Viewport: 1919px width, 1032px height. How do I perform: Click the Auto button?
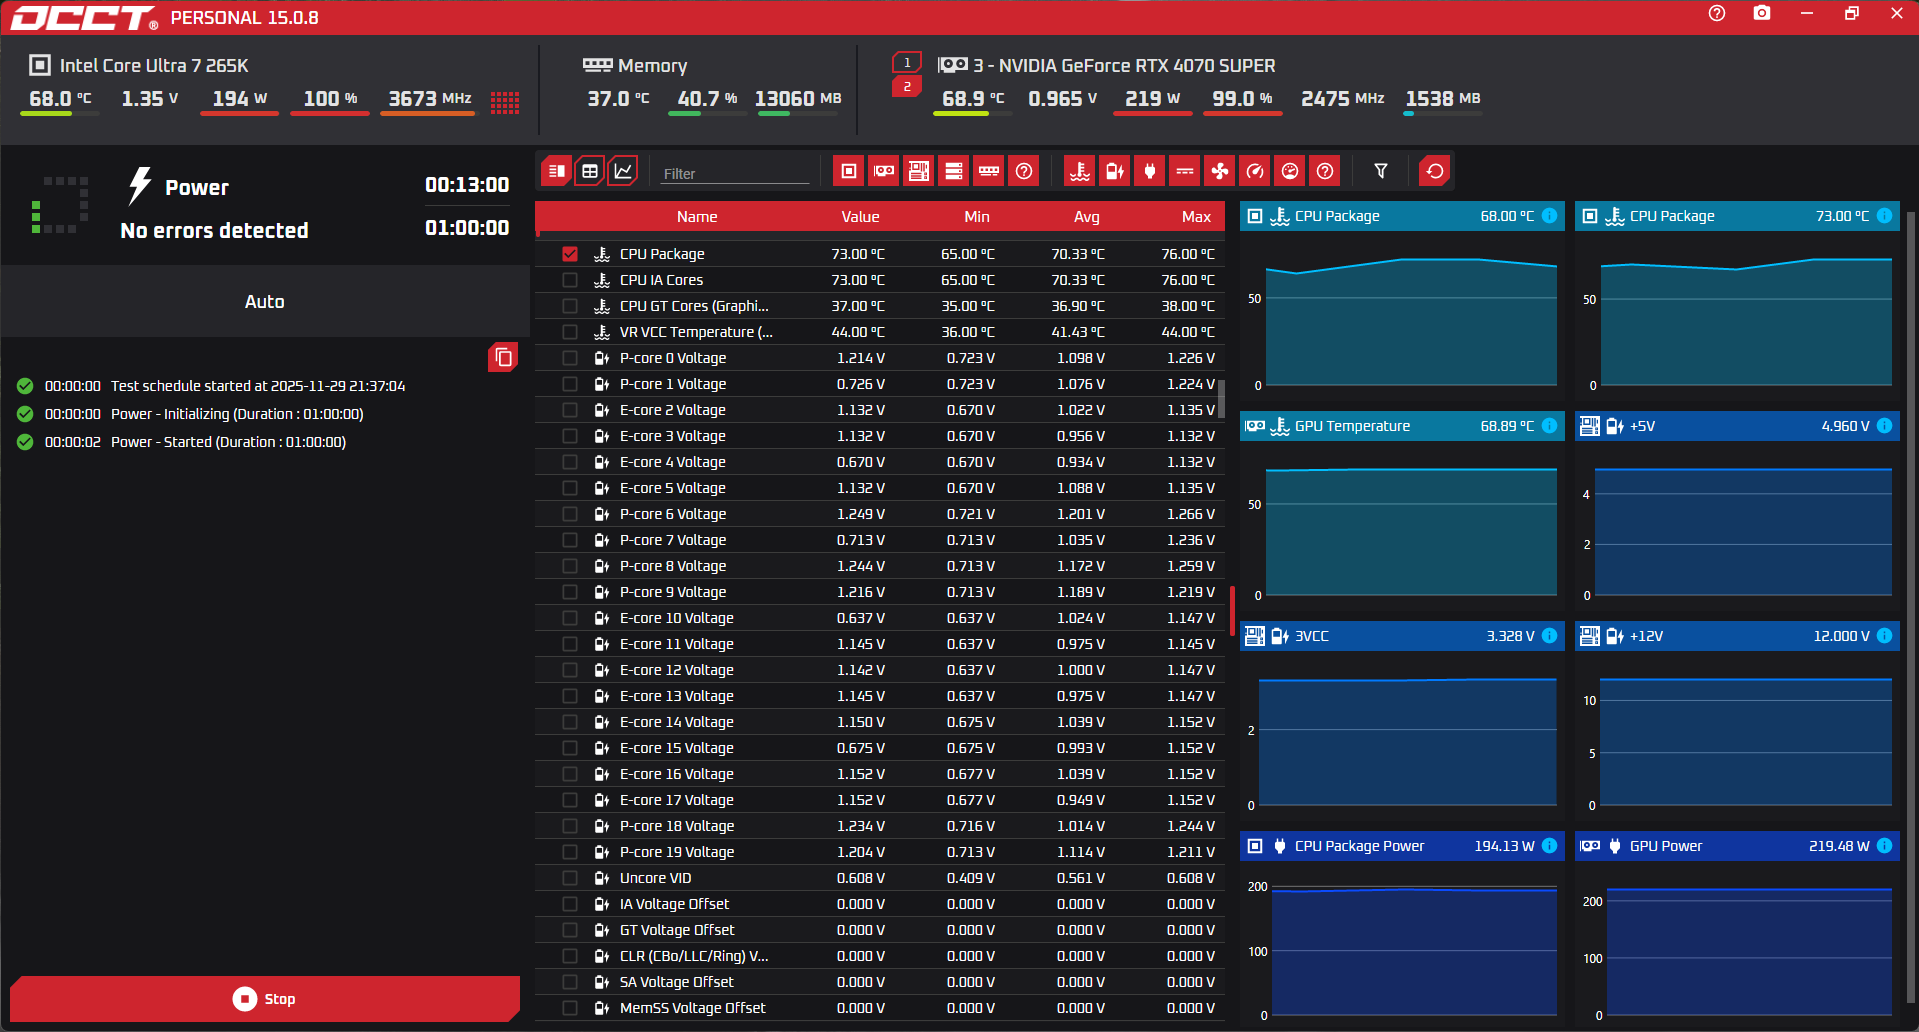click(264, 302)
